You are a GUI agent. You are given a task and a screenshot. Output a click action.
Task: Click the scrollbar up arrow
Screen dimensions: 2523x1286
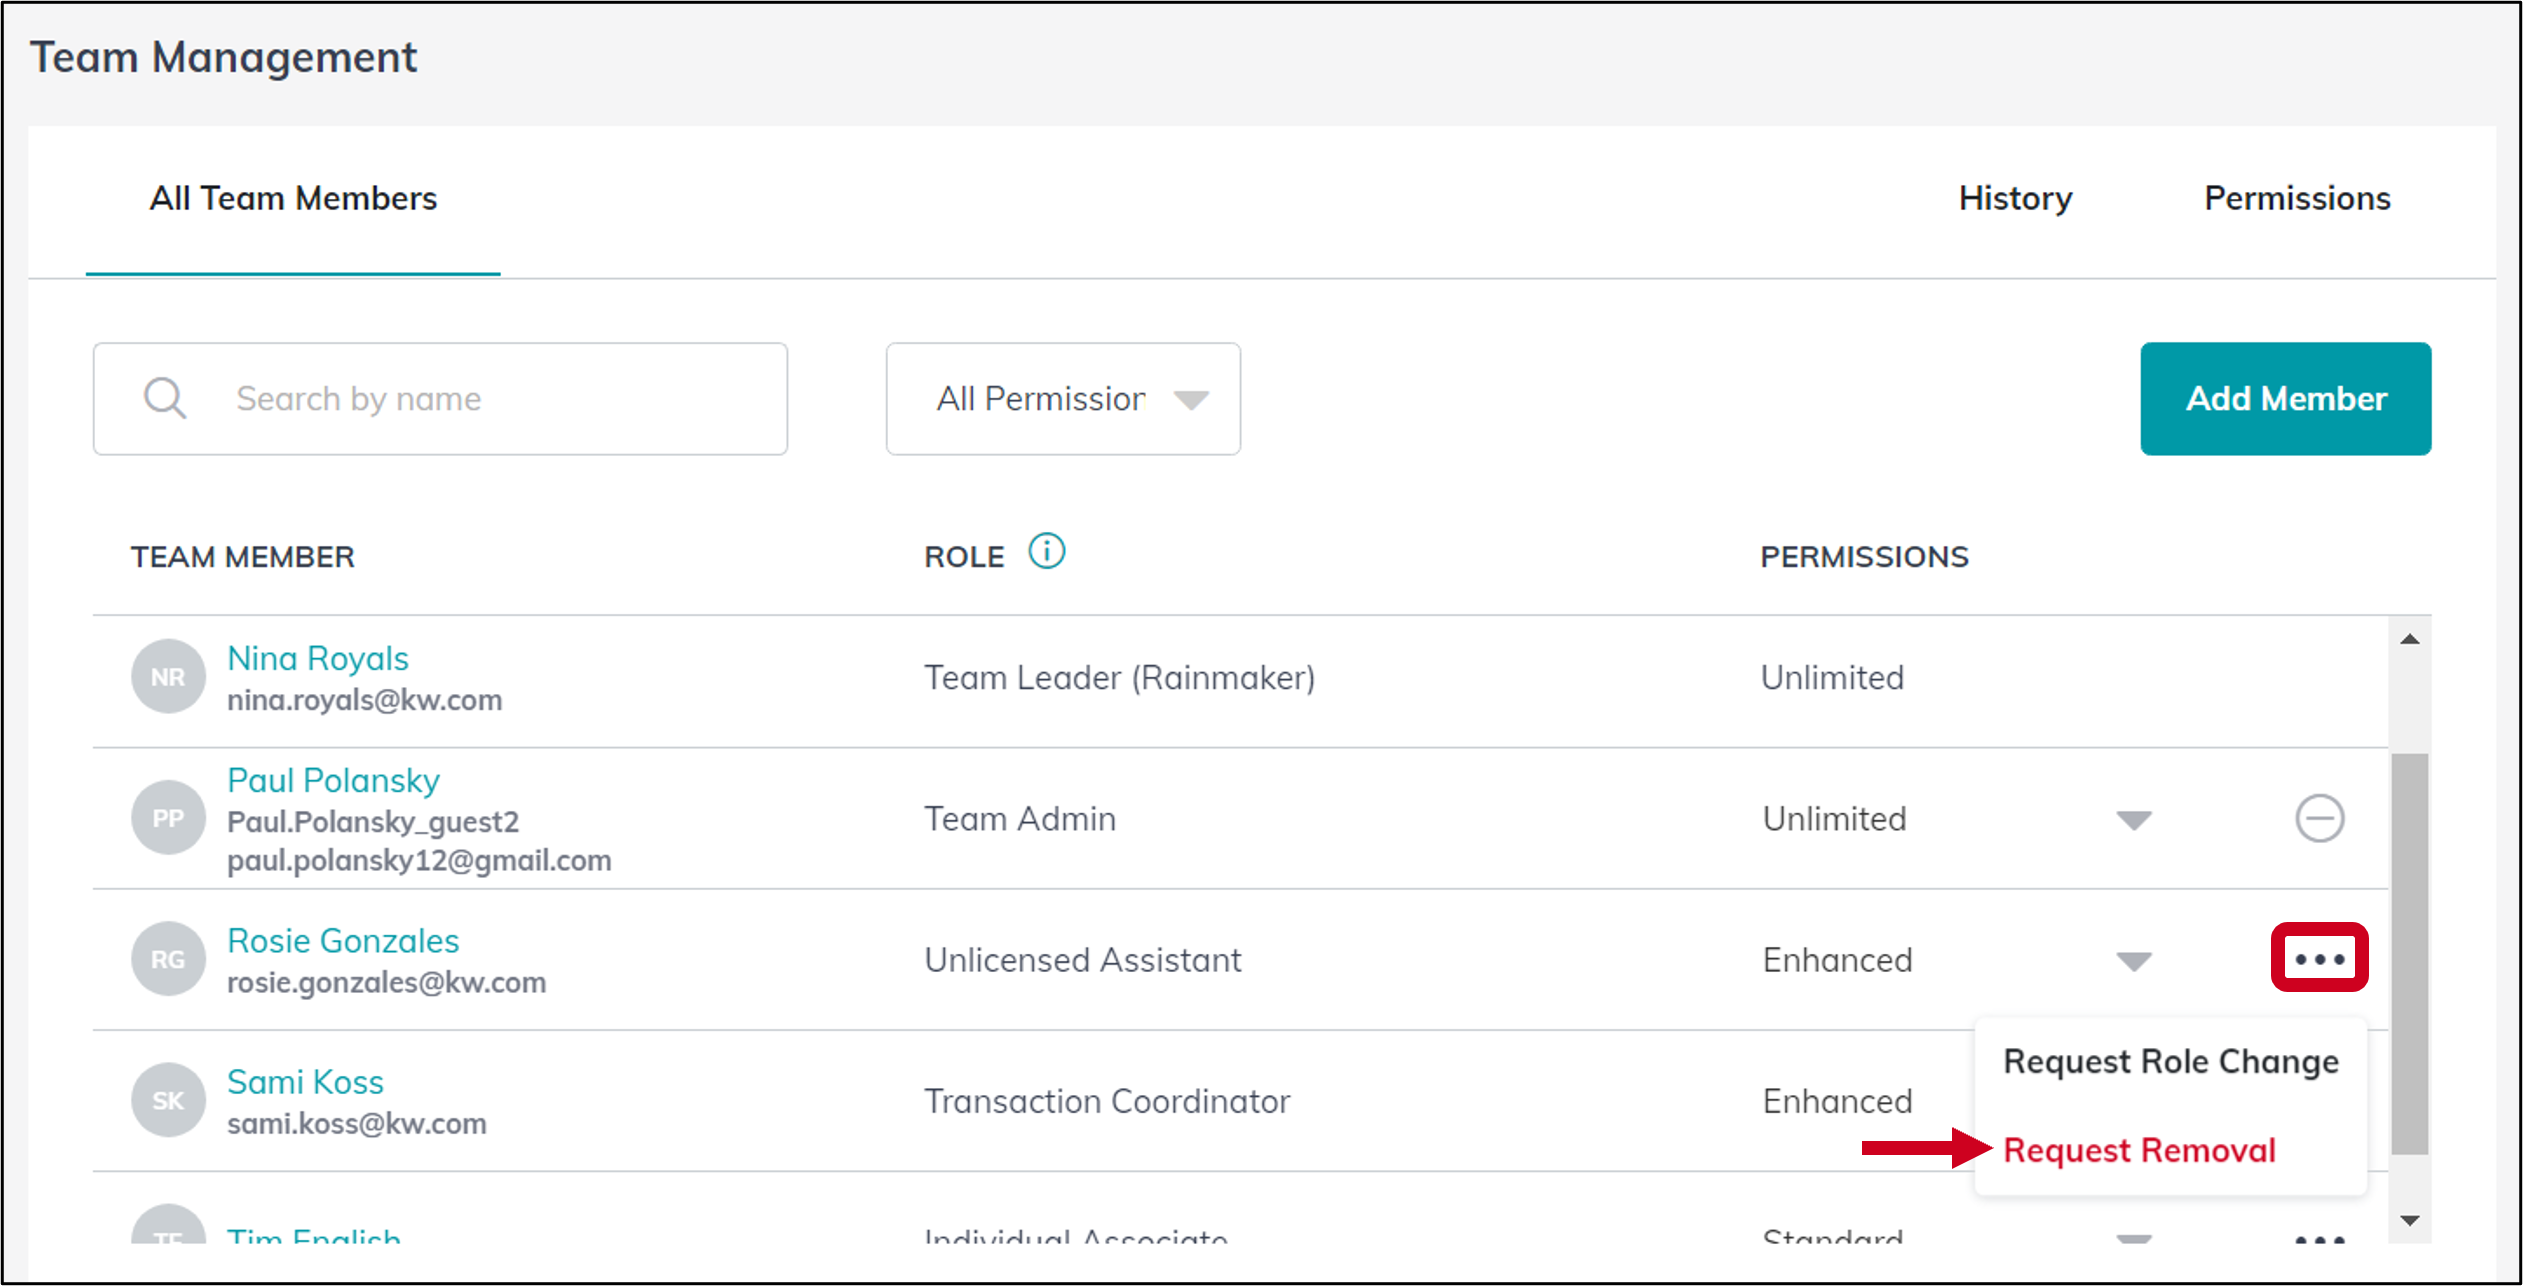2410,639
